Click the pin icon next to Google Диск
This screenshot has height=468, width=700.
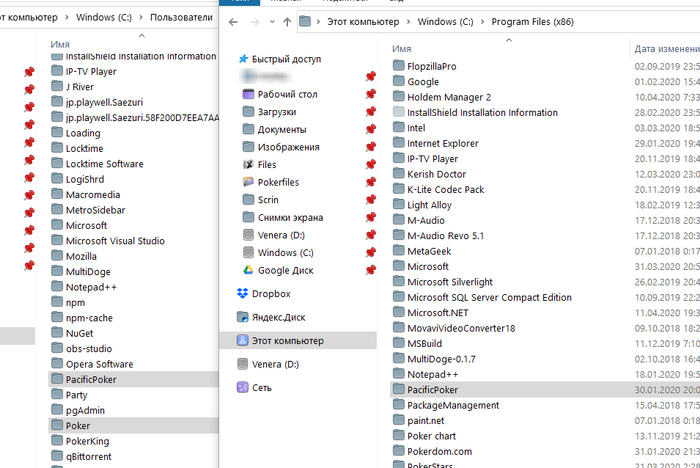[371, 270]
